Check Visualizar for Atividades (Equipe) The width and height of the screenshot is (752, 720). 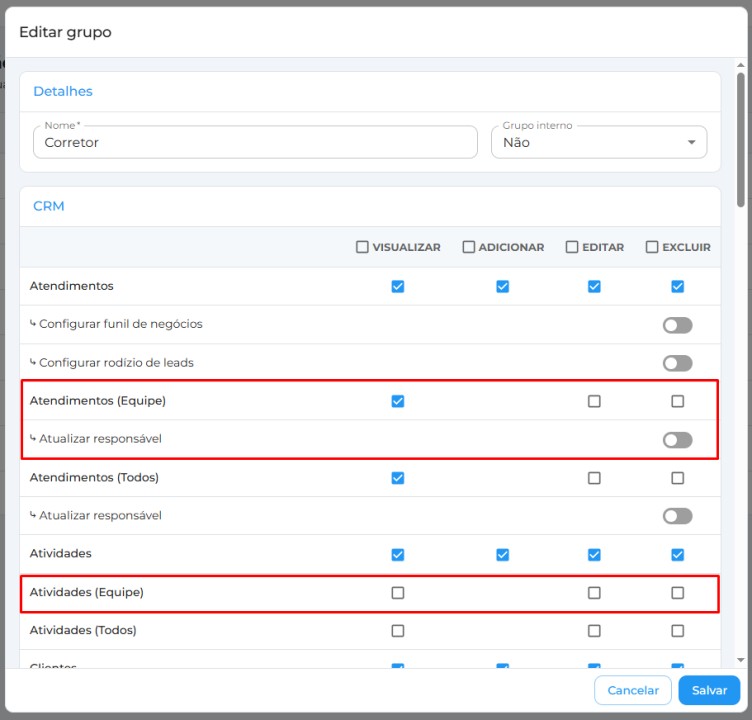pos(398,593)
